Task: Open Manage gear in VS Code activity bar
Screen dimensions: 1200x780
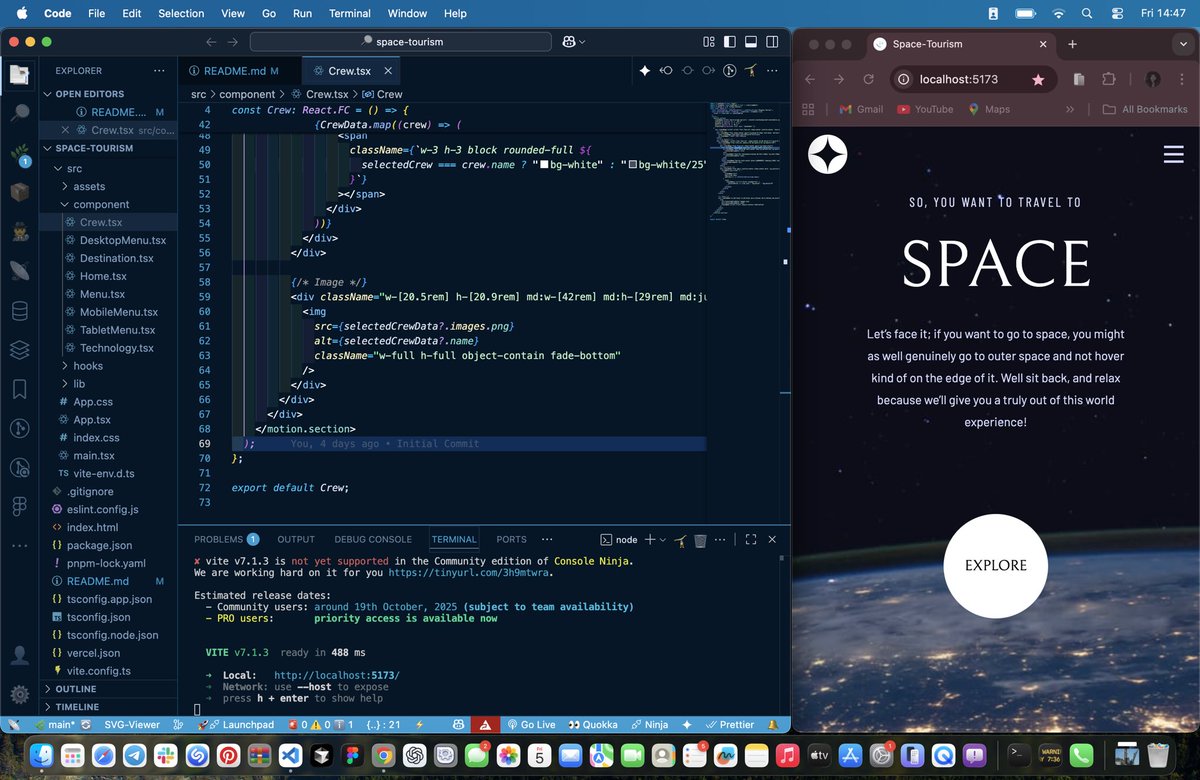Action: [20, 694]
